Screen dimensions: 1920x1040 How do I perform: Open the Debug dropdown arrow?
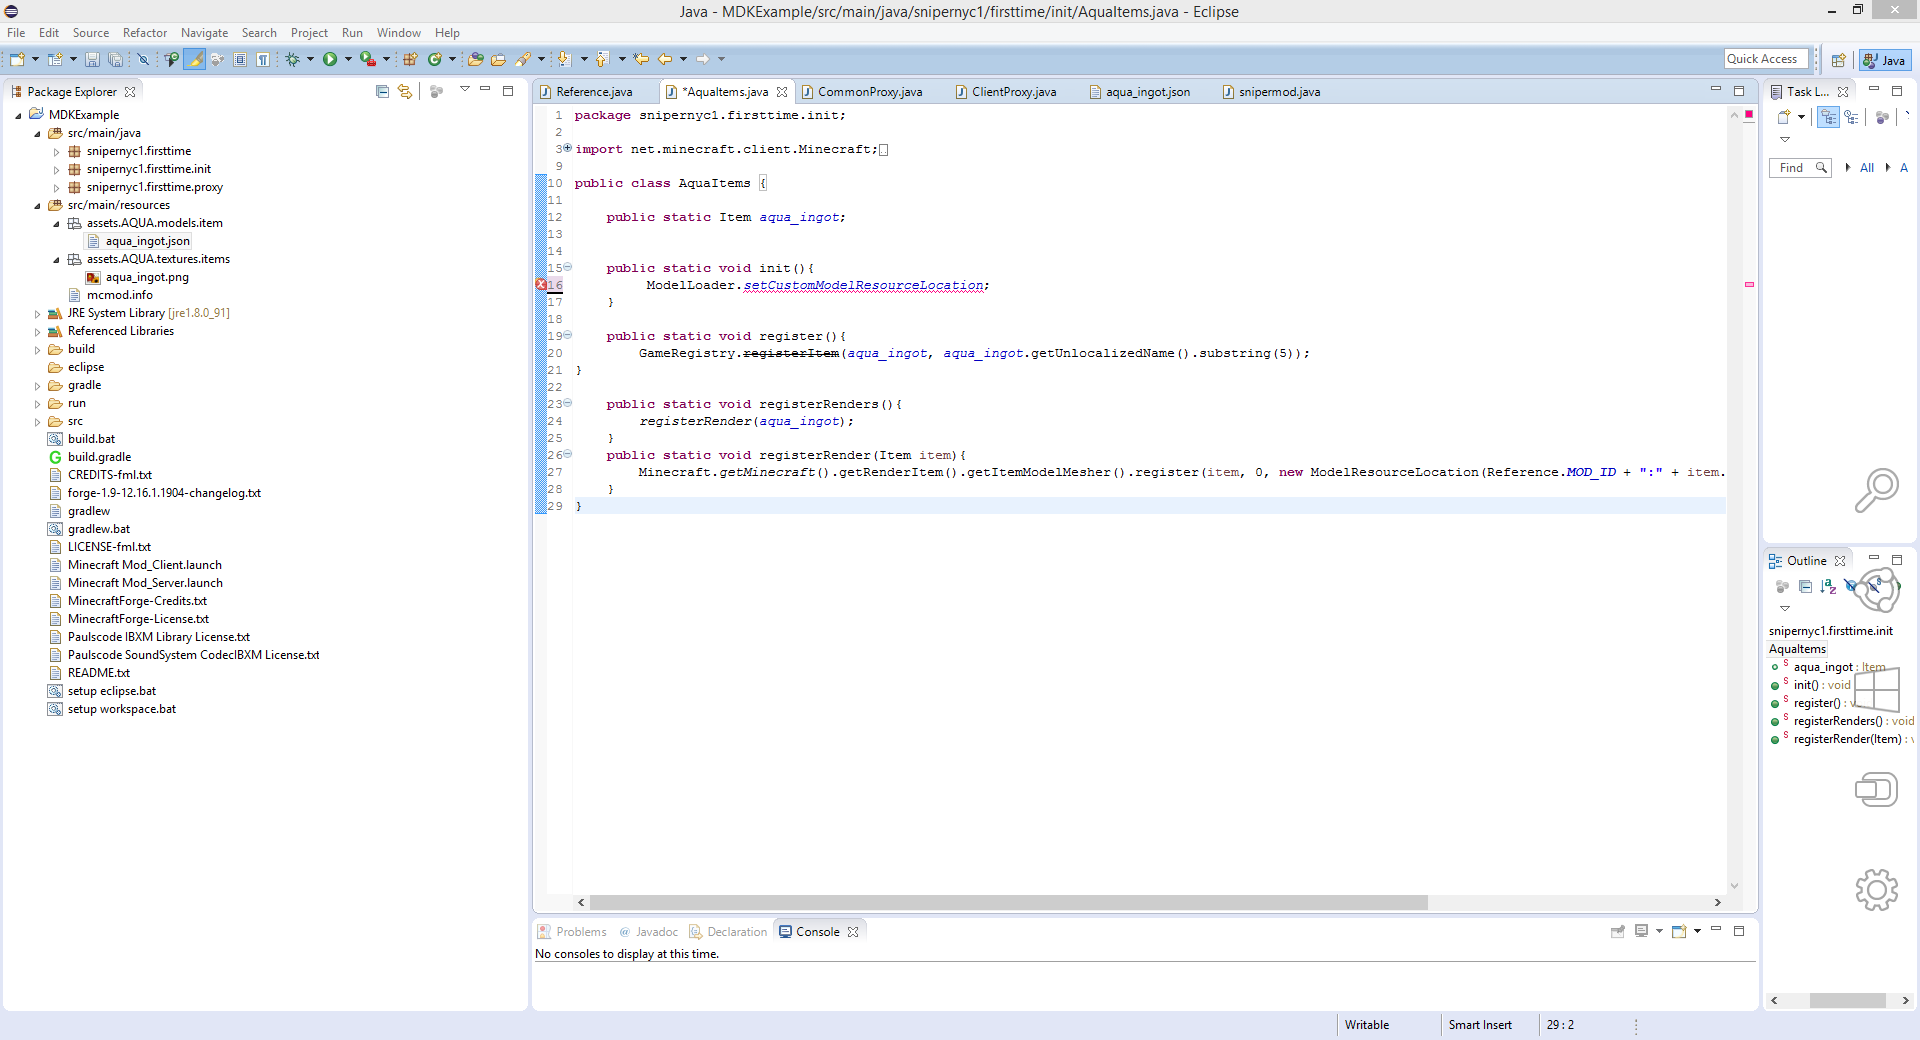[x=310, y=60]
